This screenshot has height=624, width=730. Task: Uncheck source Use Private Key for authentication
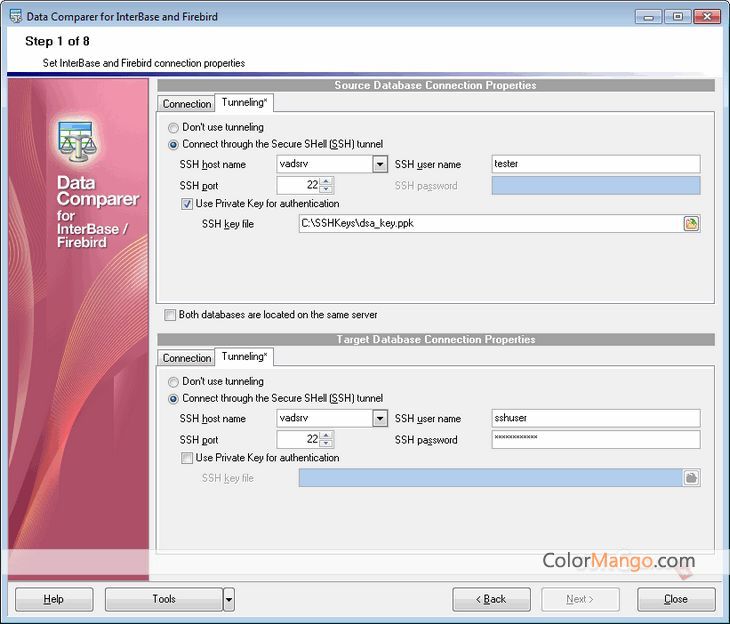tap(187, 204)
